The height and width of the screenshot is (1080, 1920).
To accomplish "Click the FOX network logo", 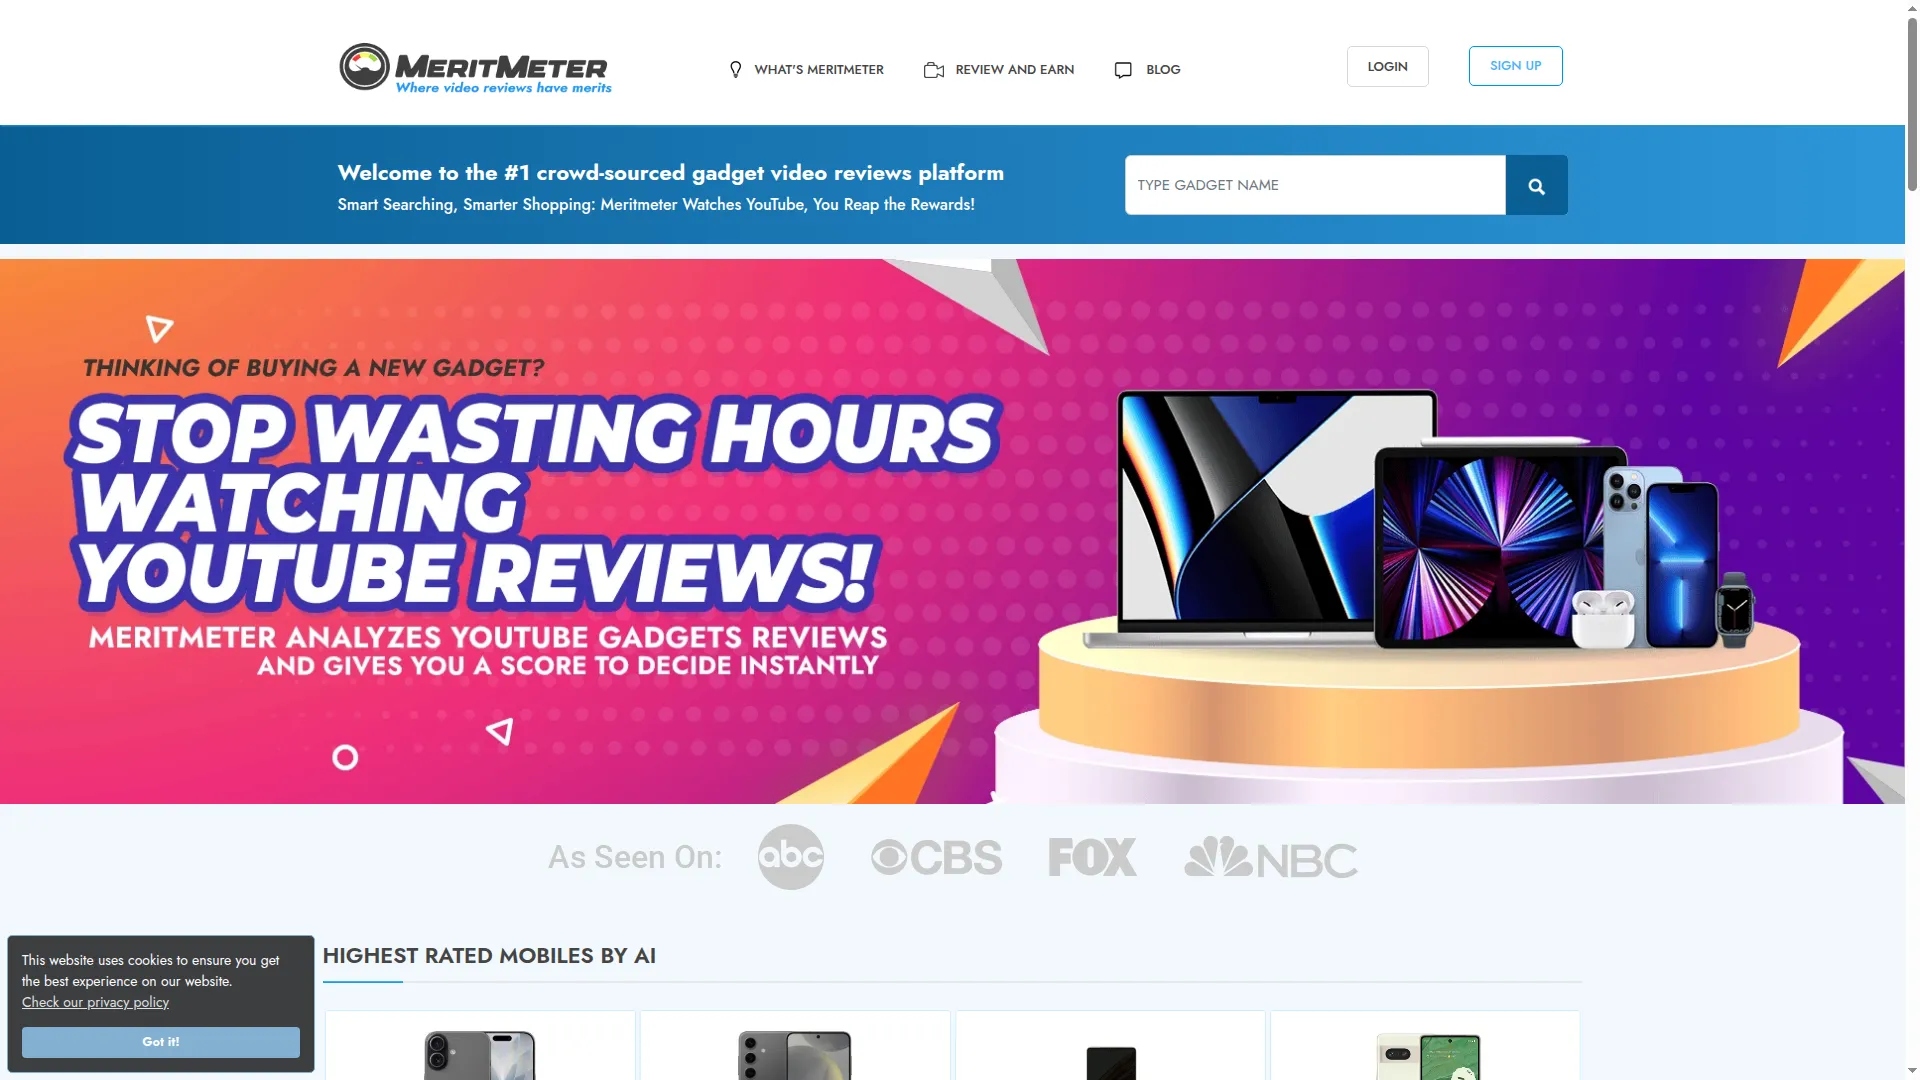I will tap(1093, 857).
